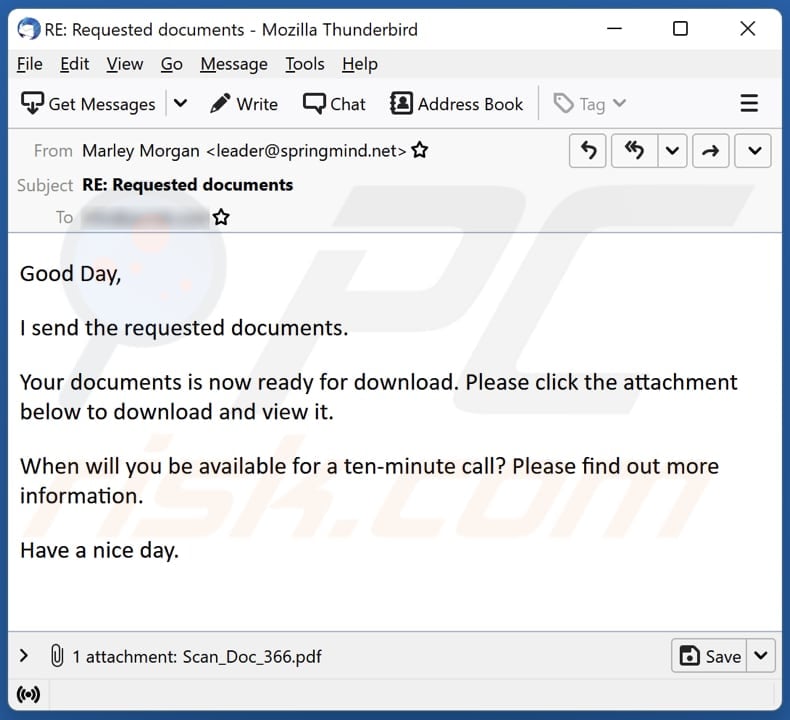
Task: Open the Get Messages dropdown arrow
Action: tap(180, 104)
